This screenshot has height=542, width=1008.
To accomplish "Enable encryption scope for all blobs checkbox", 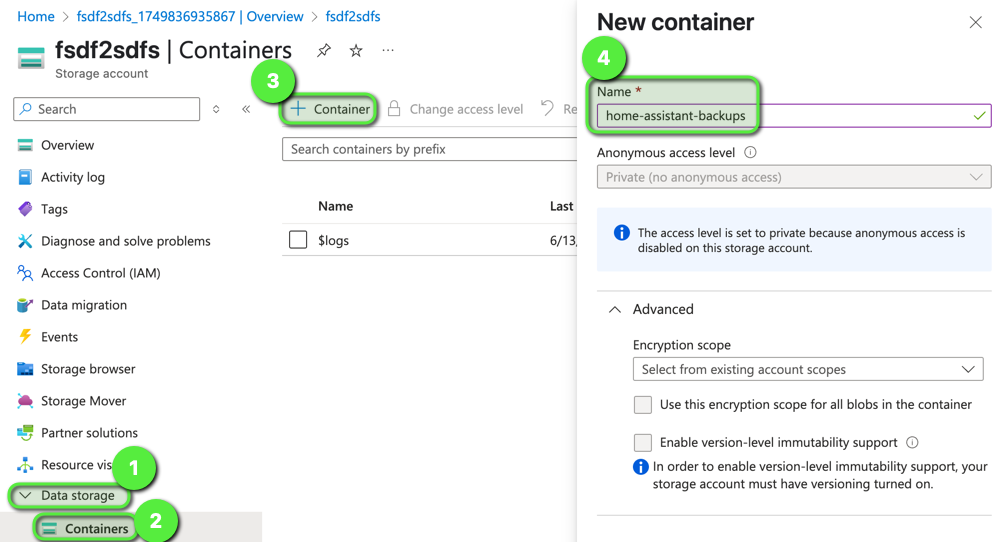I will (x=643, y=405).
